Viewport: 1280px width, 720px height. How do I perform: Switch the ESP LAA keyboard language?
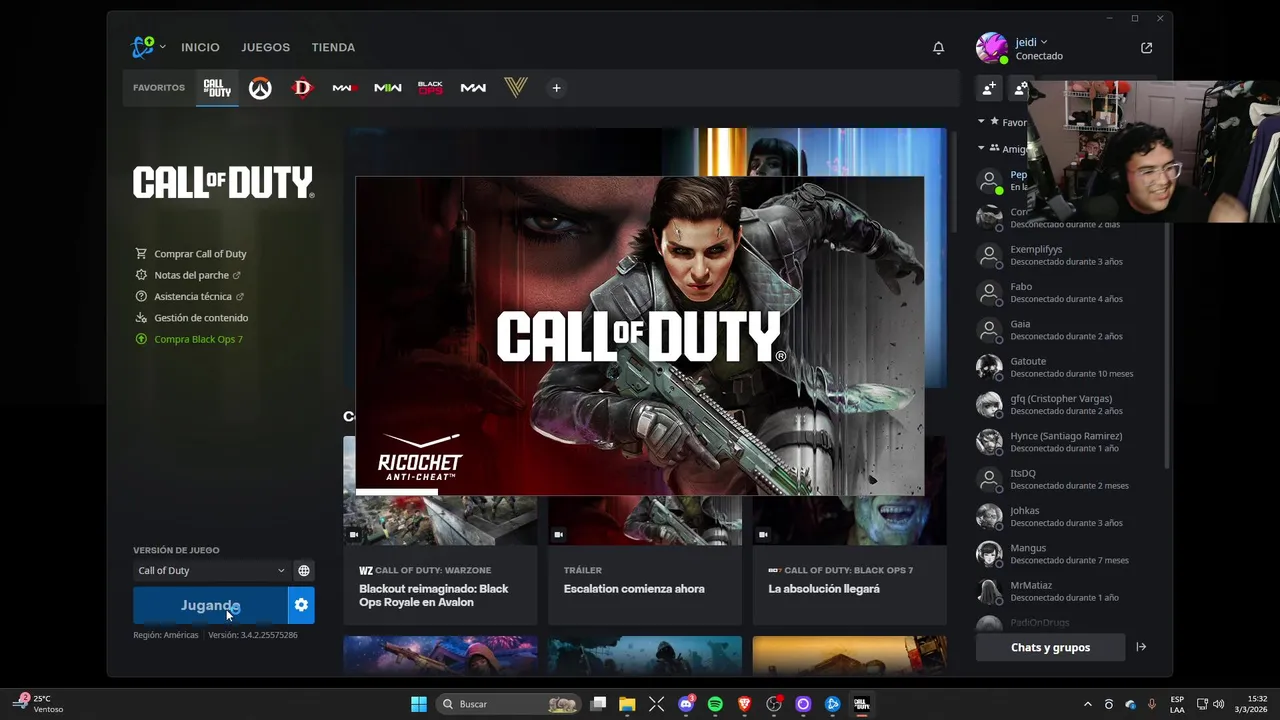click(1177, 704)
